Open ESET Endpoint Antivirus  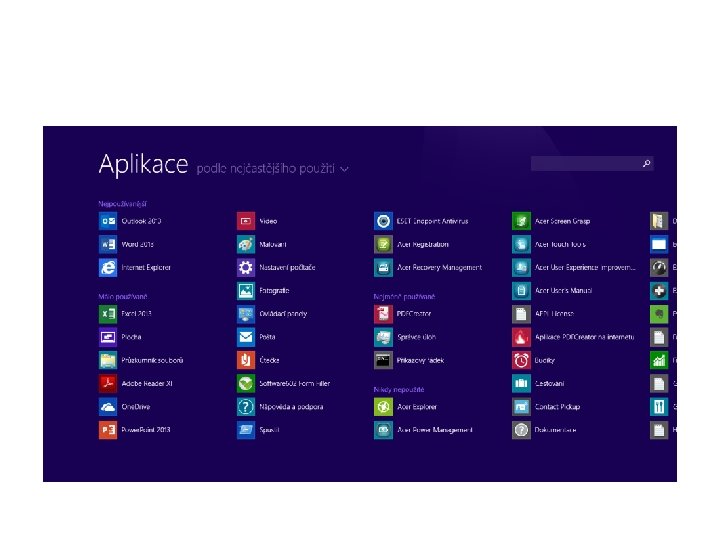tap(421, 221)
